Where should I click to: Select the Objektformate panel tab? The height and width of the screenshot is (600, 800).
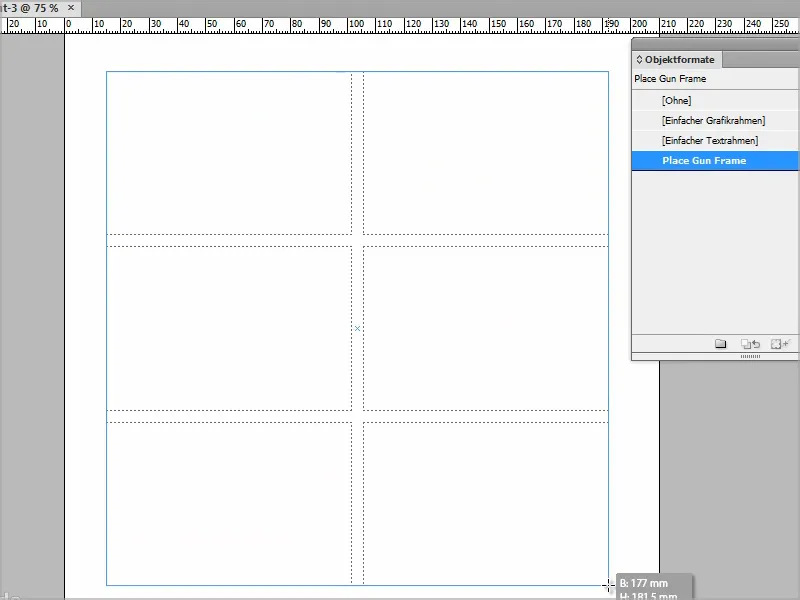(677, 60)
